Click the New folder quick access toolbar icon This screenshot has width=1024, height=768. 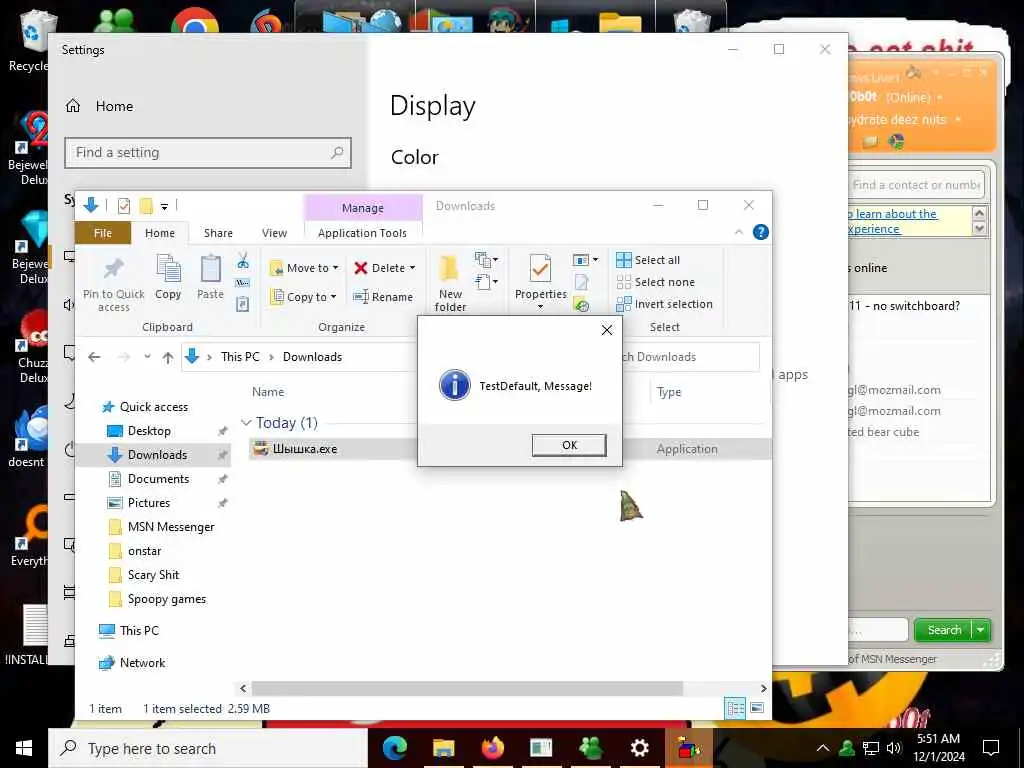(x=146, y=206)
